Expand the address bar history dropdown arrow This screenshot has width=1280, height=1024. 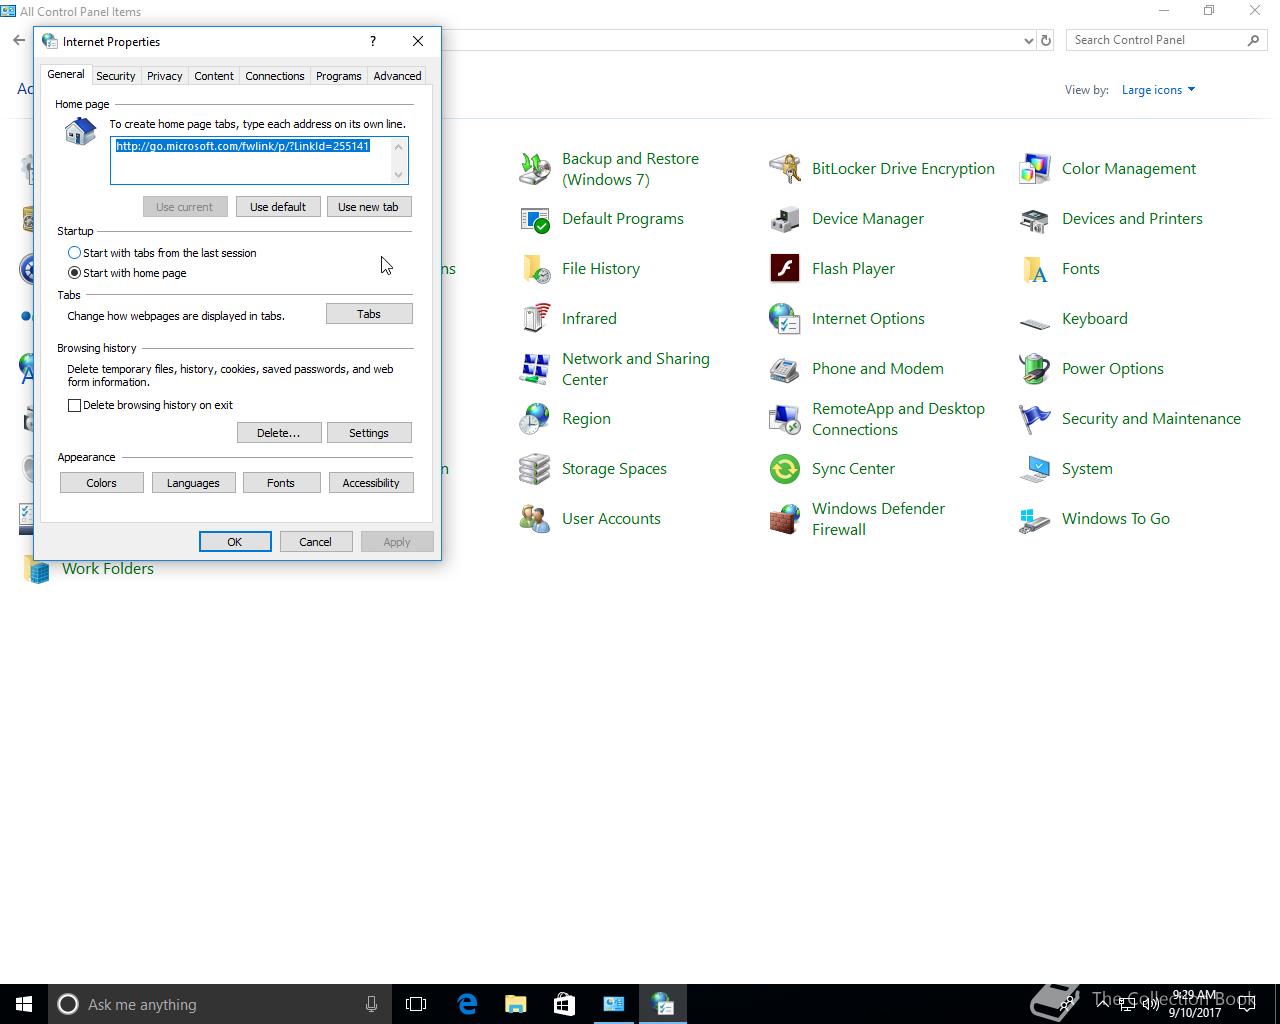point(1028,41)
